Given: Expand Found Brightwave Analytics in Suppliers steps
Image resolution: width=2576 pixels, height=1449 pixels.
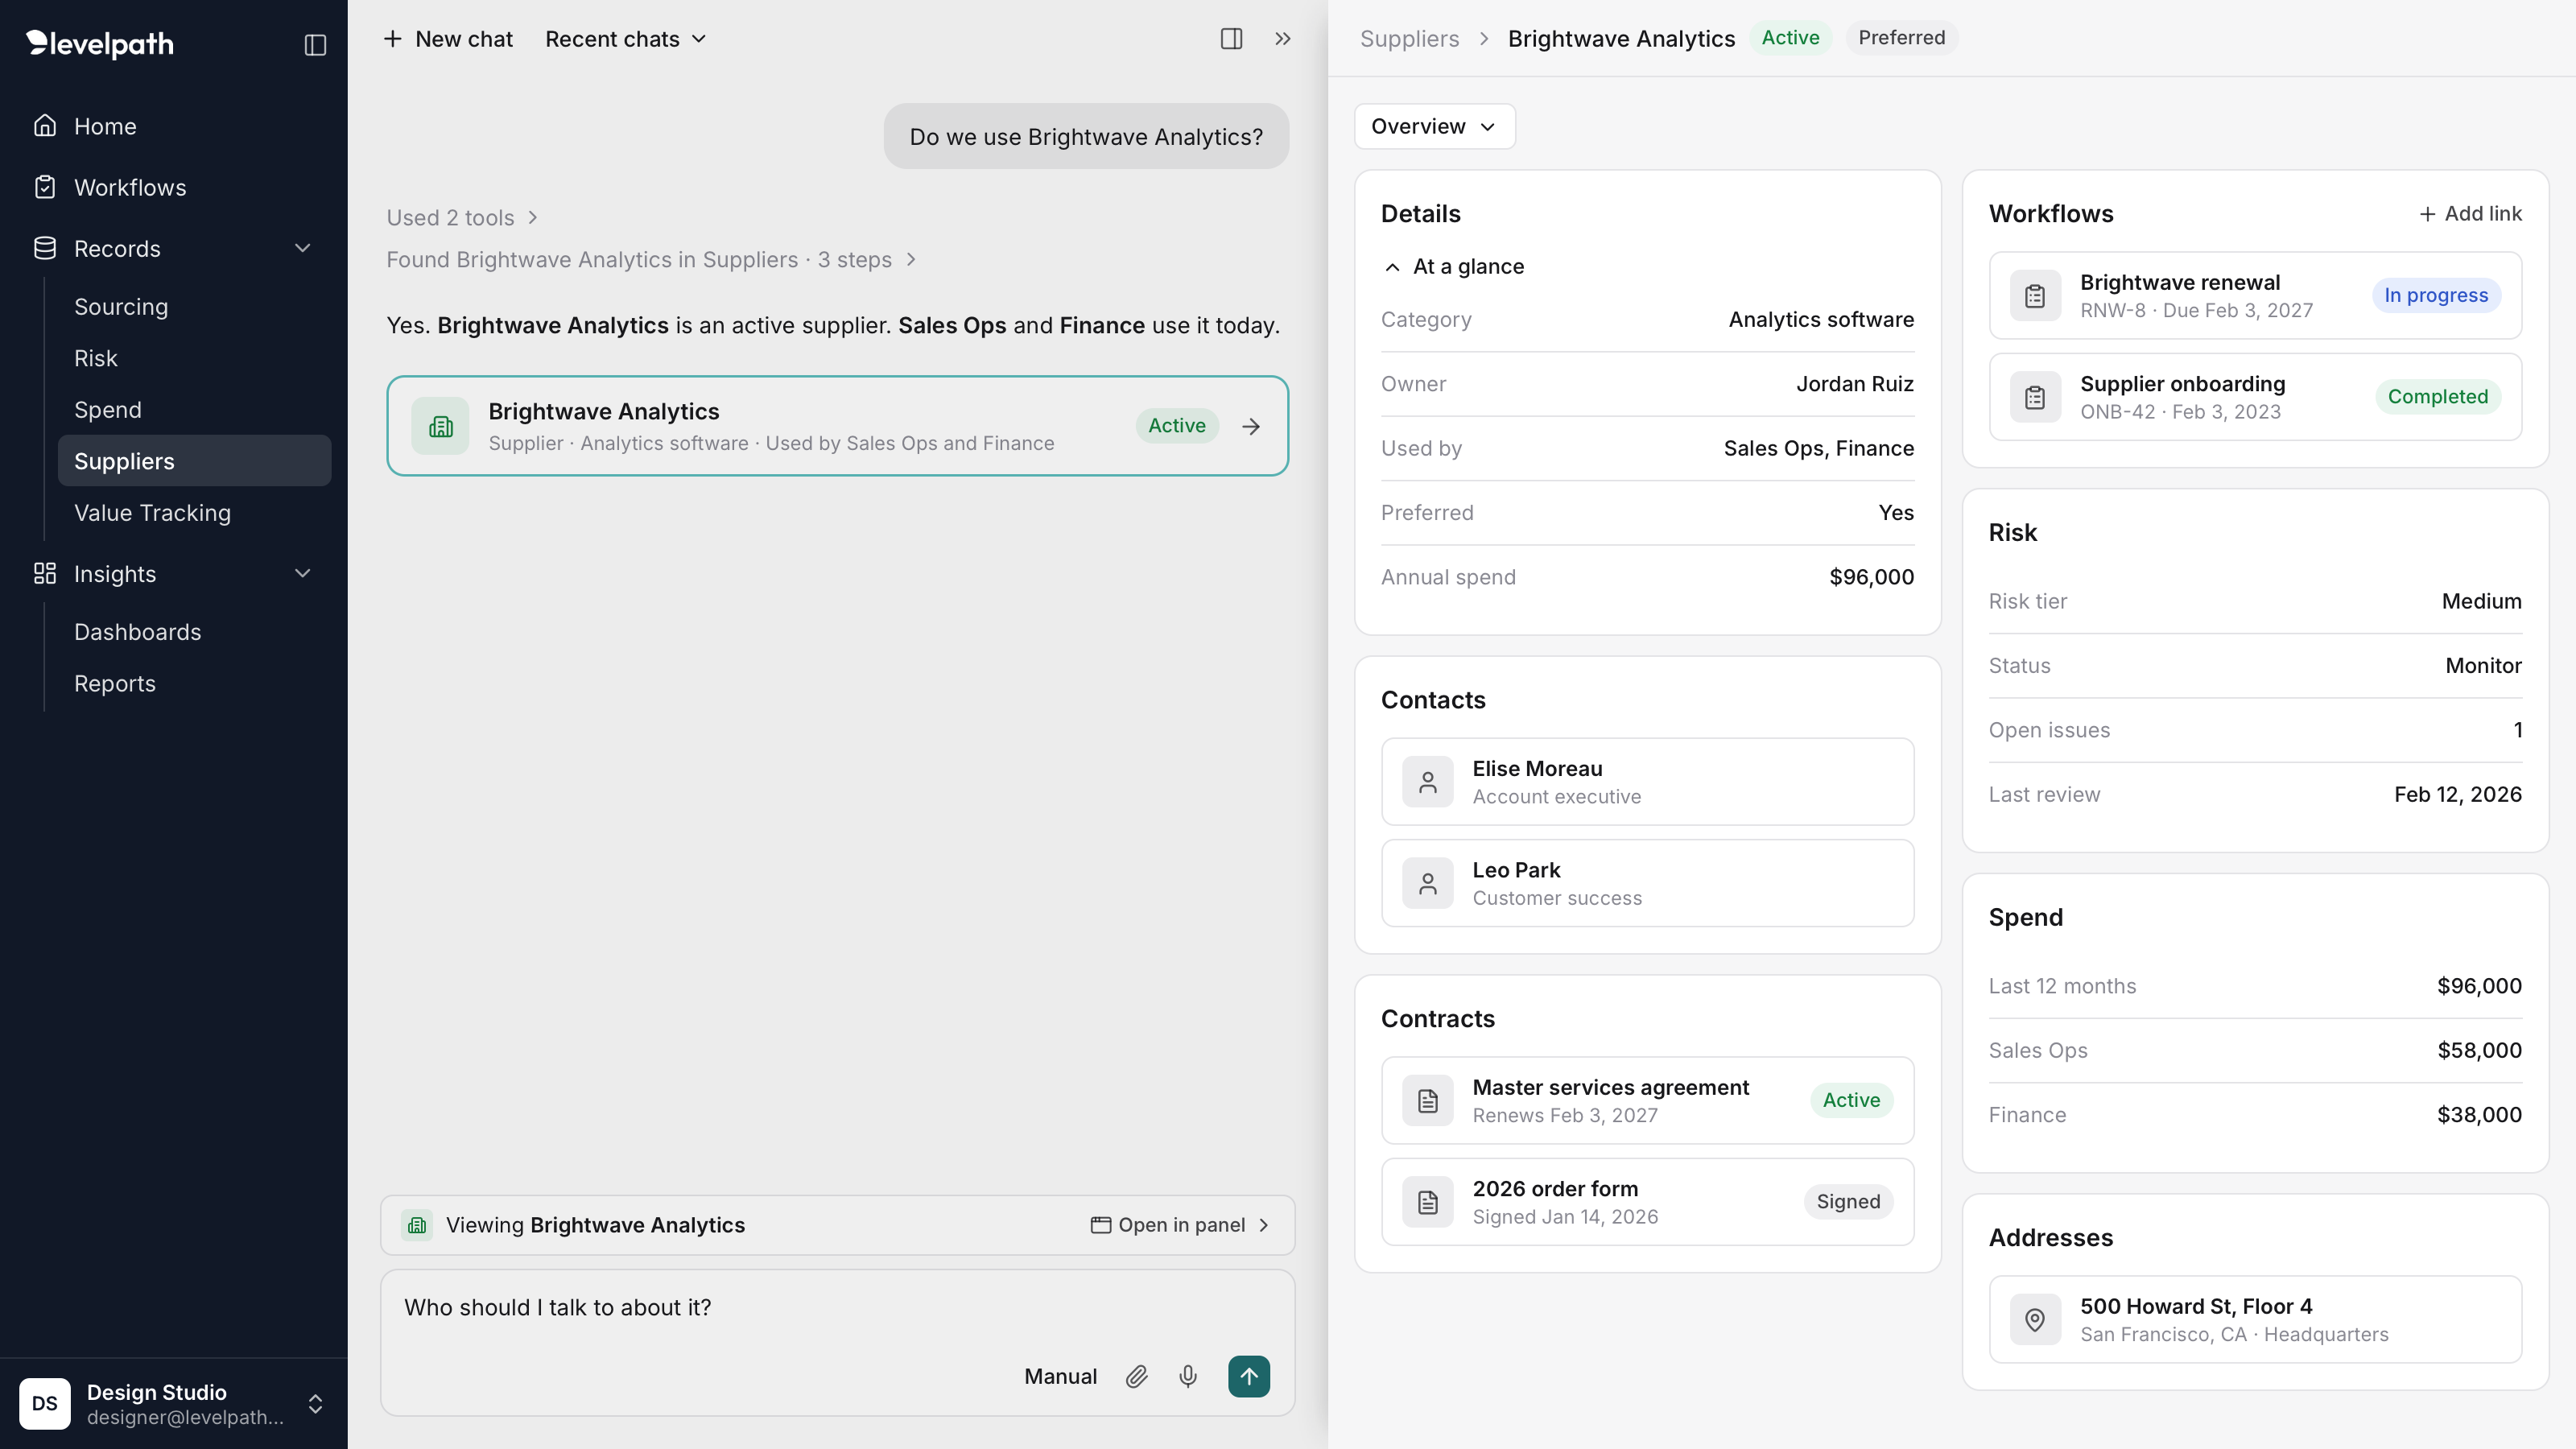Looking at the screenshot, I should click(x=652, y=259).
